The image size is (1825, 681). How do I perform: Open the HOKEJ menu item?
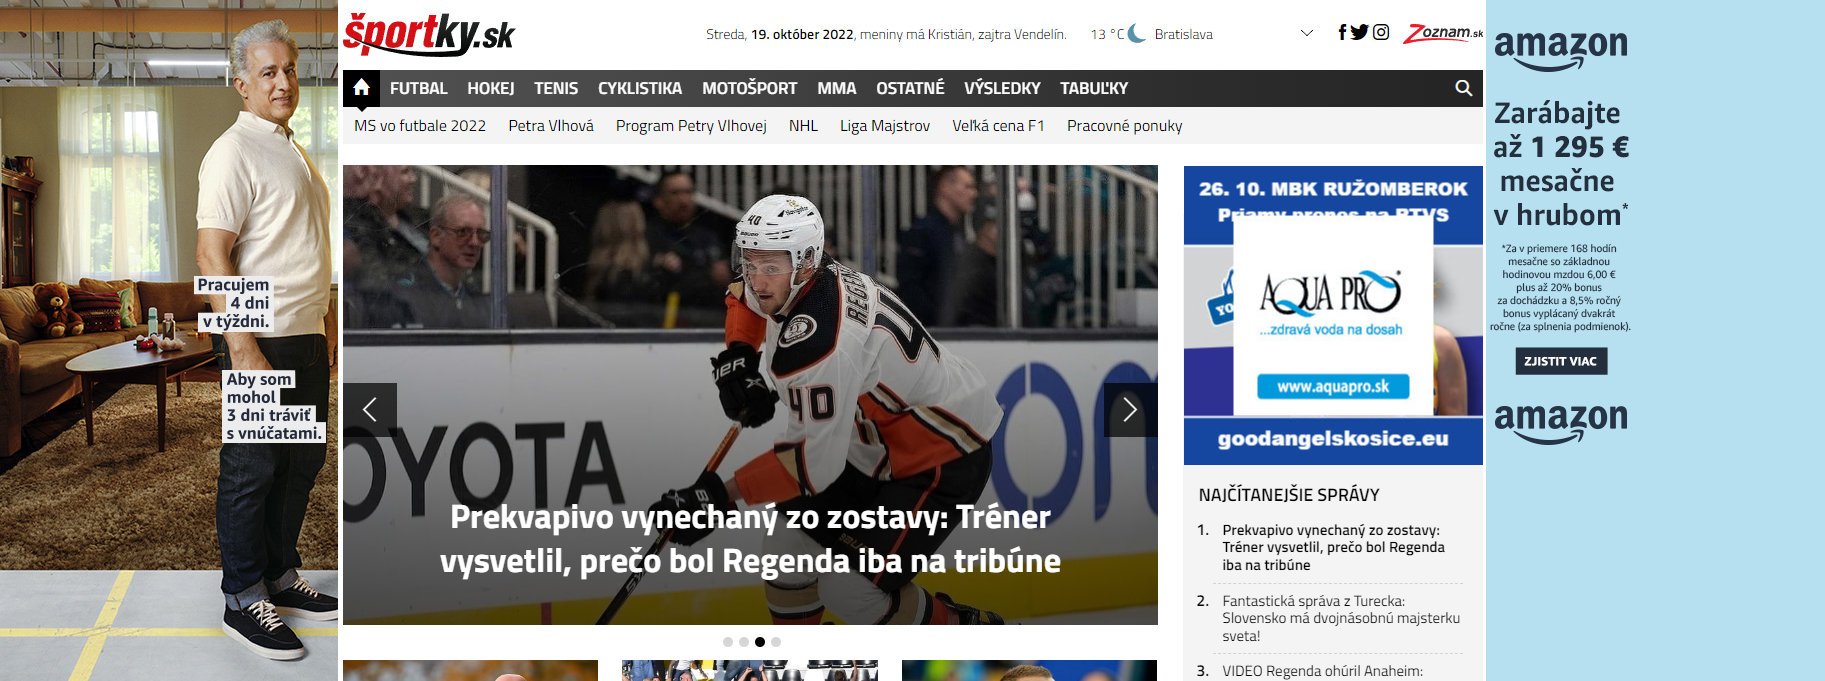coord(490,88)
